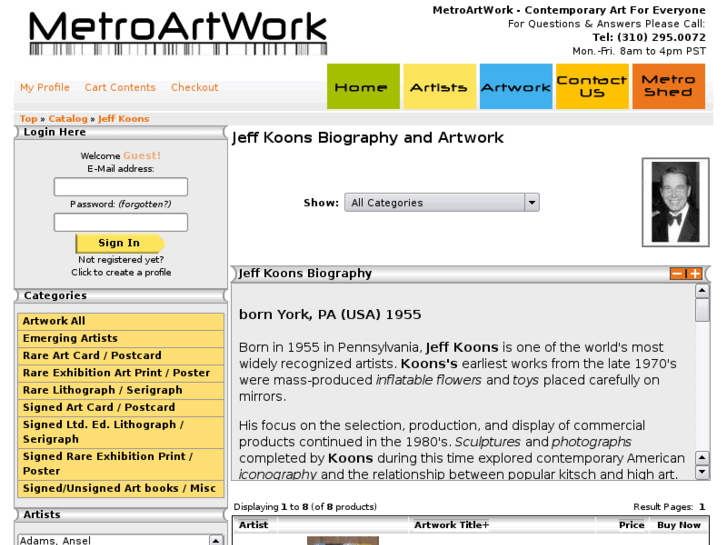
Task: Click Guest! welcome text
Action: [x=142, y=155]
